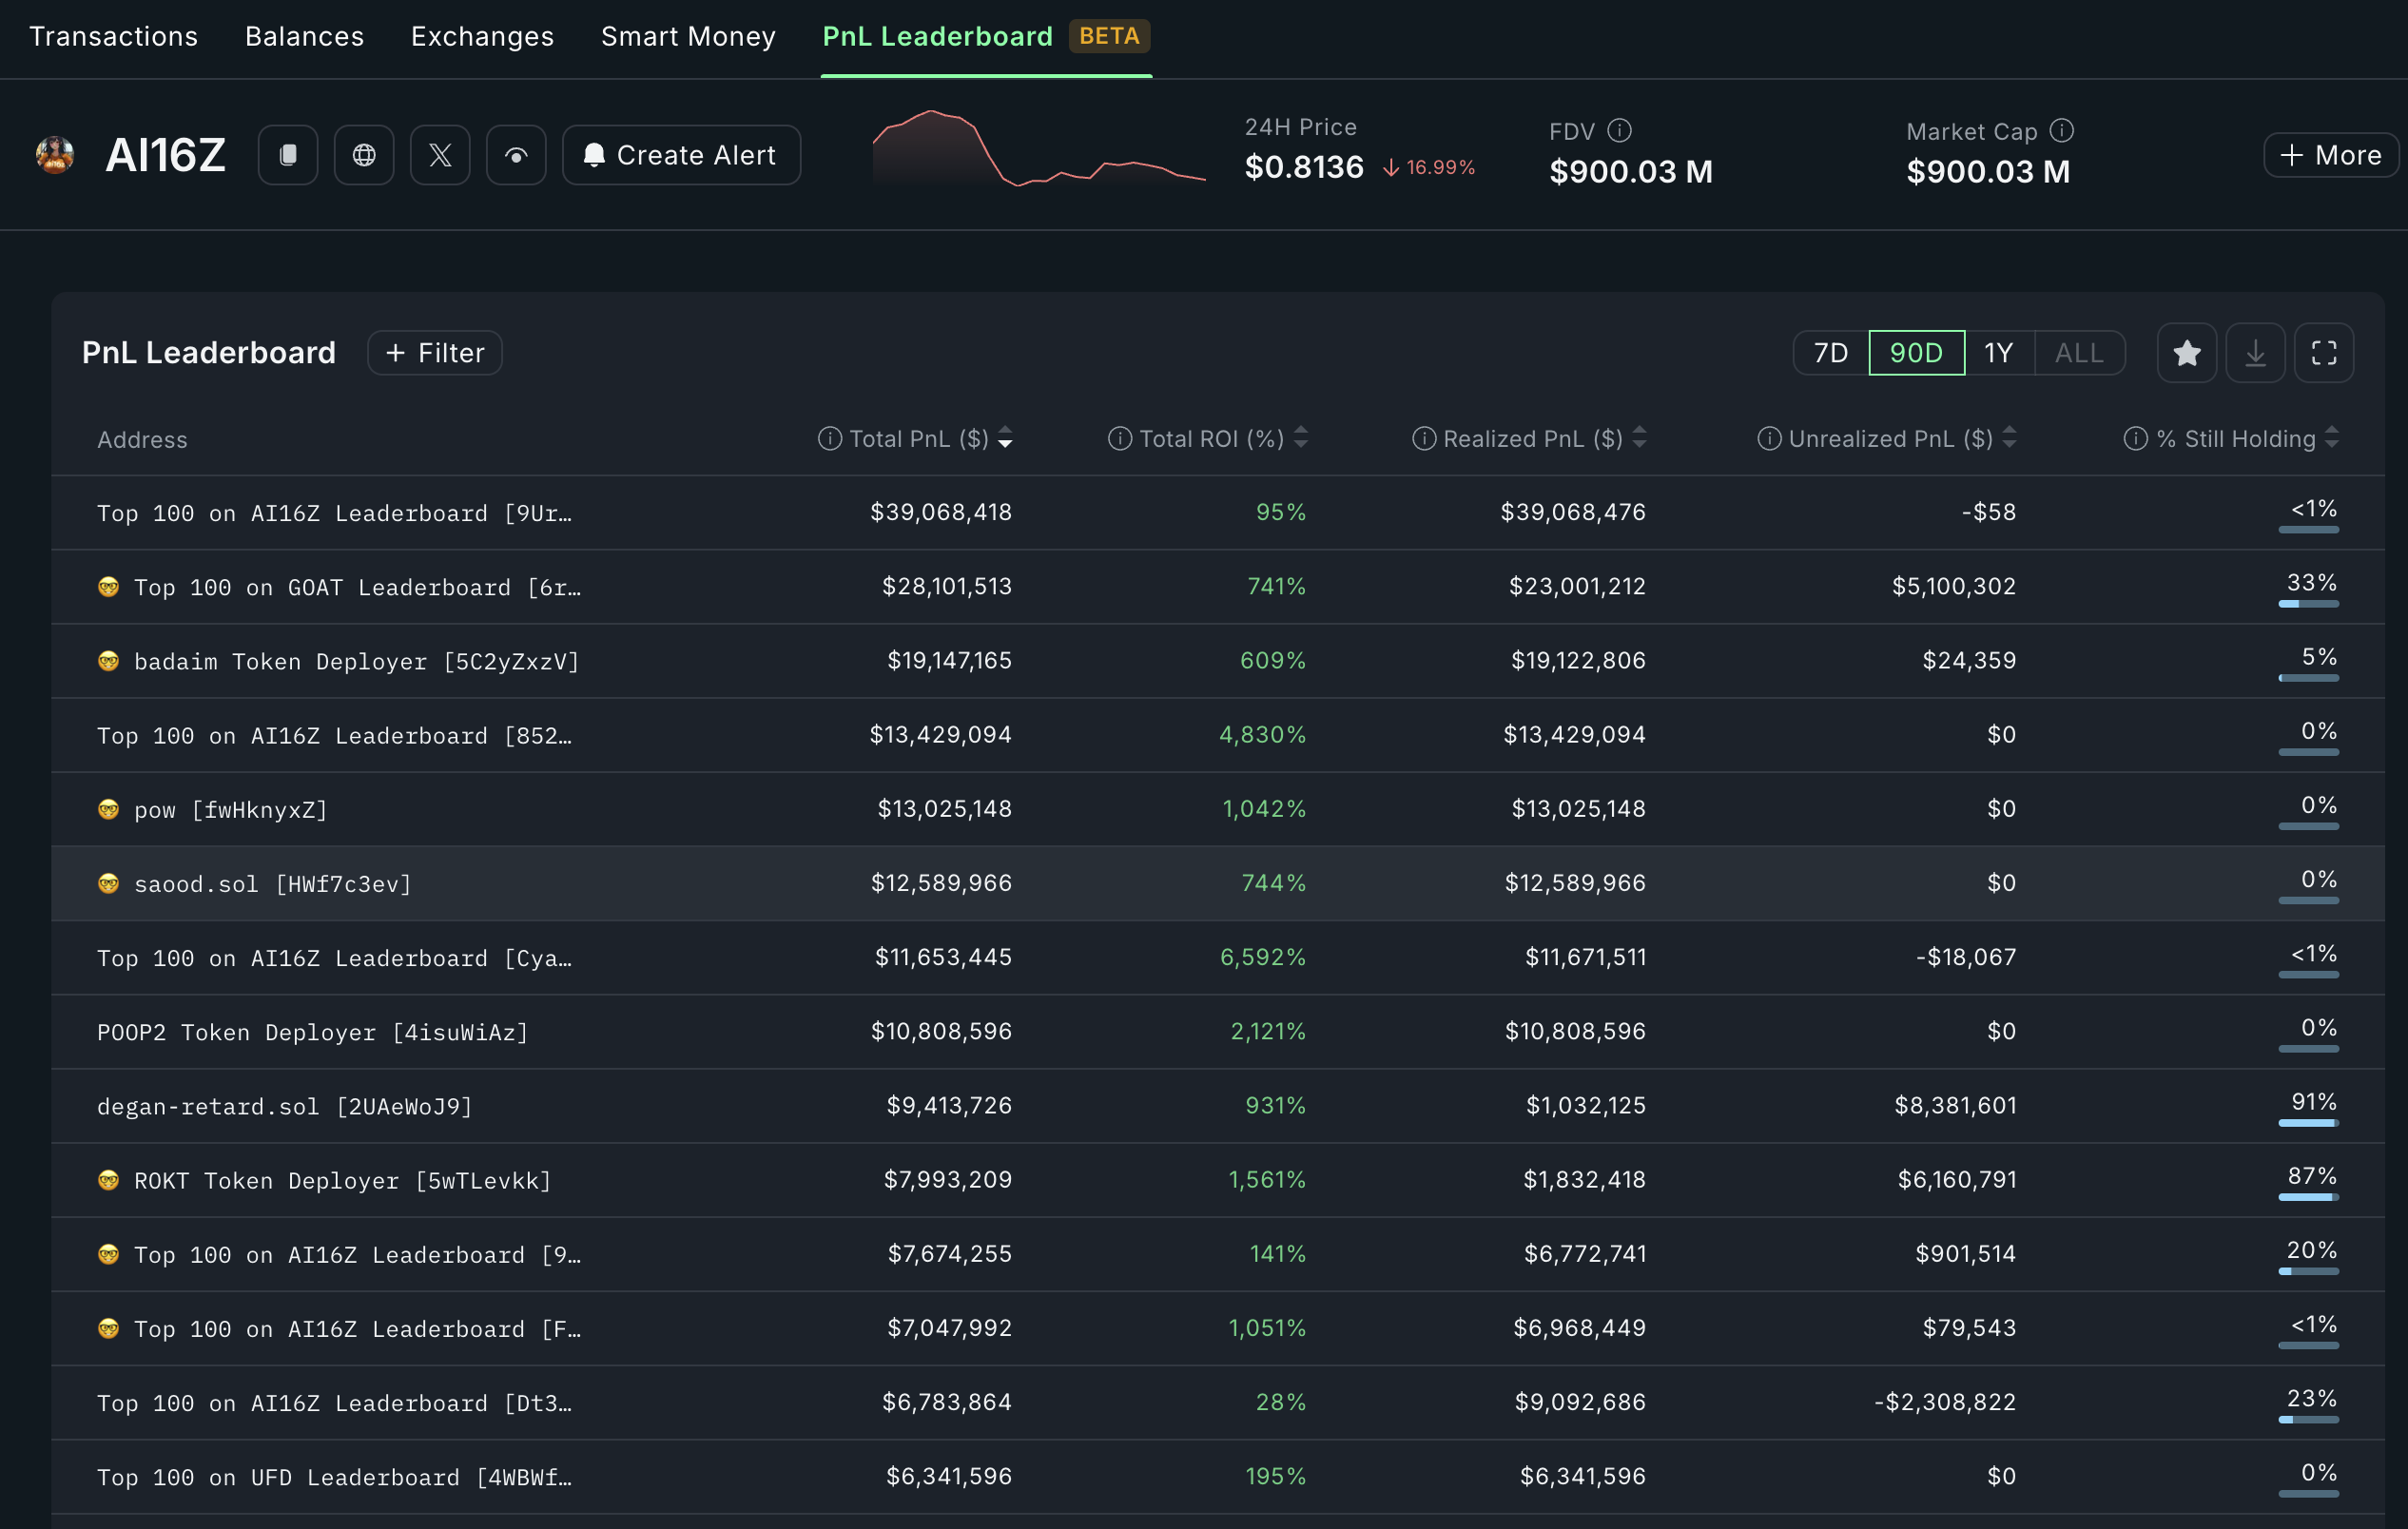Open the AI16Z X (Twitter) profile icon
Image resolution: width=2408 pixels, height=1529 pixels.
(440, 155)
